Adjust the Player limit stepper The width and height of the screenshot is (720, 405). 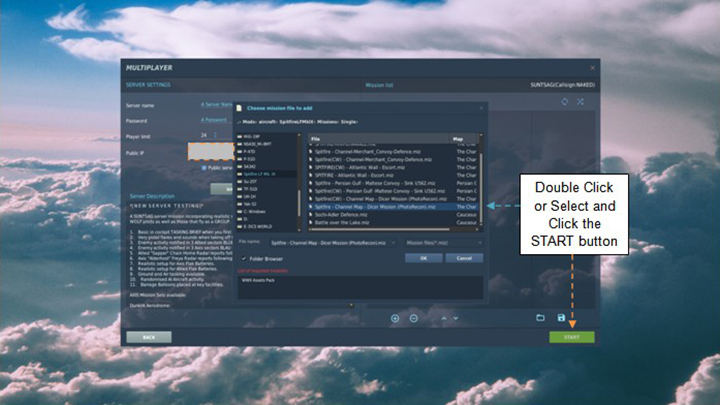point(213,135)
